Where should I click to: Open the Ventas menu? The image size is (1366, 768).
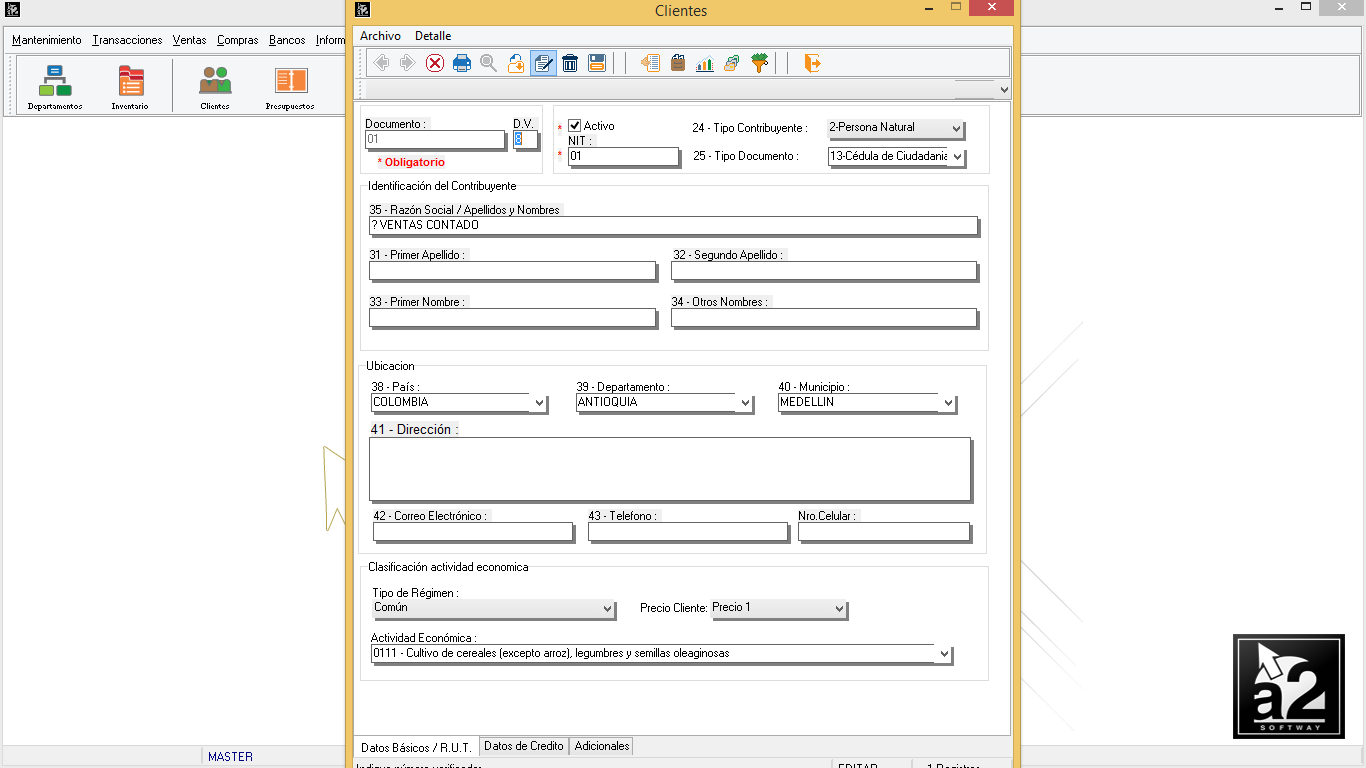pos(189,40)
